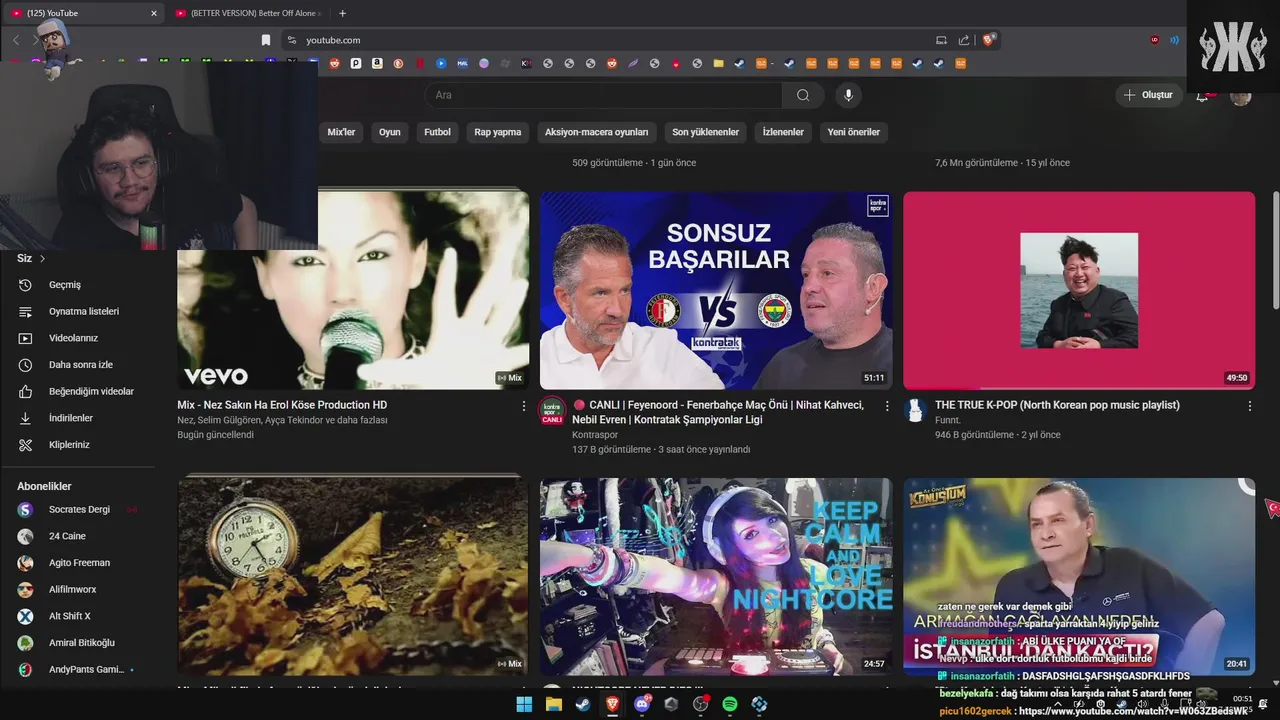Select the Futbol filter chip
1280x720 pixels.
pyautogui.click(x=437, y=132)
